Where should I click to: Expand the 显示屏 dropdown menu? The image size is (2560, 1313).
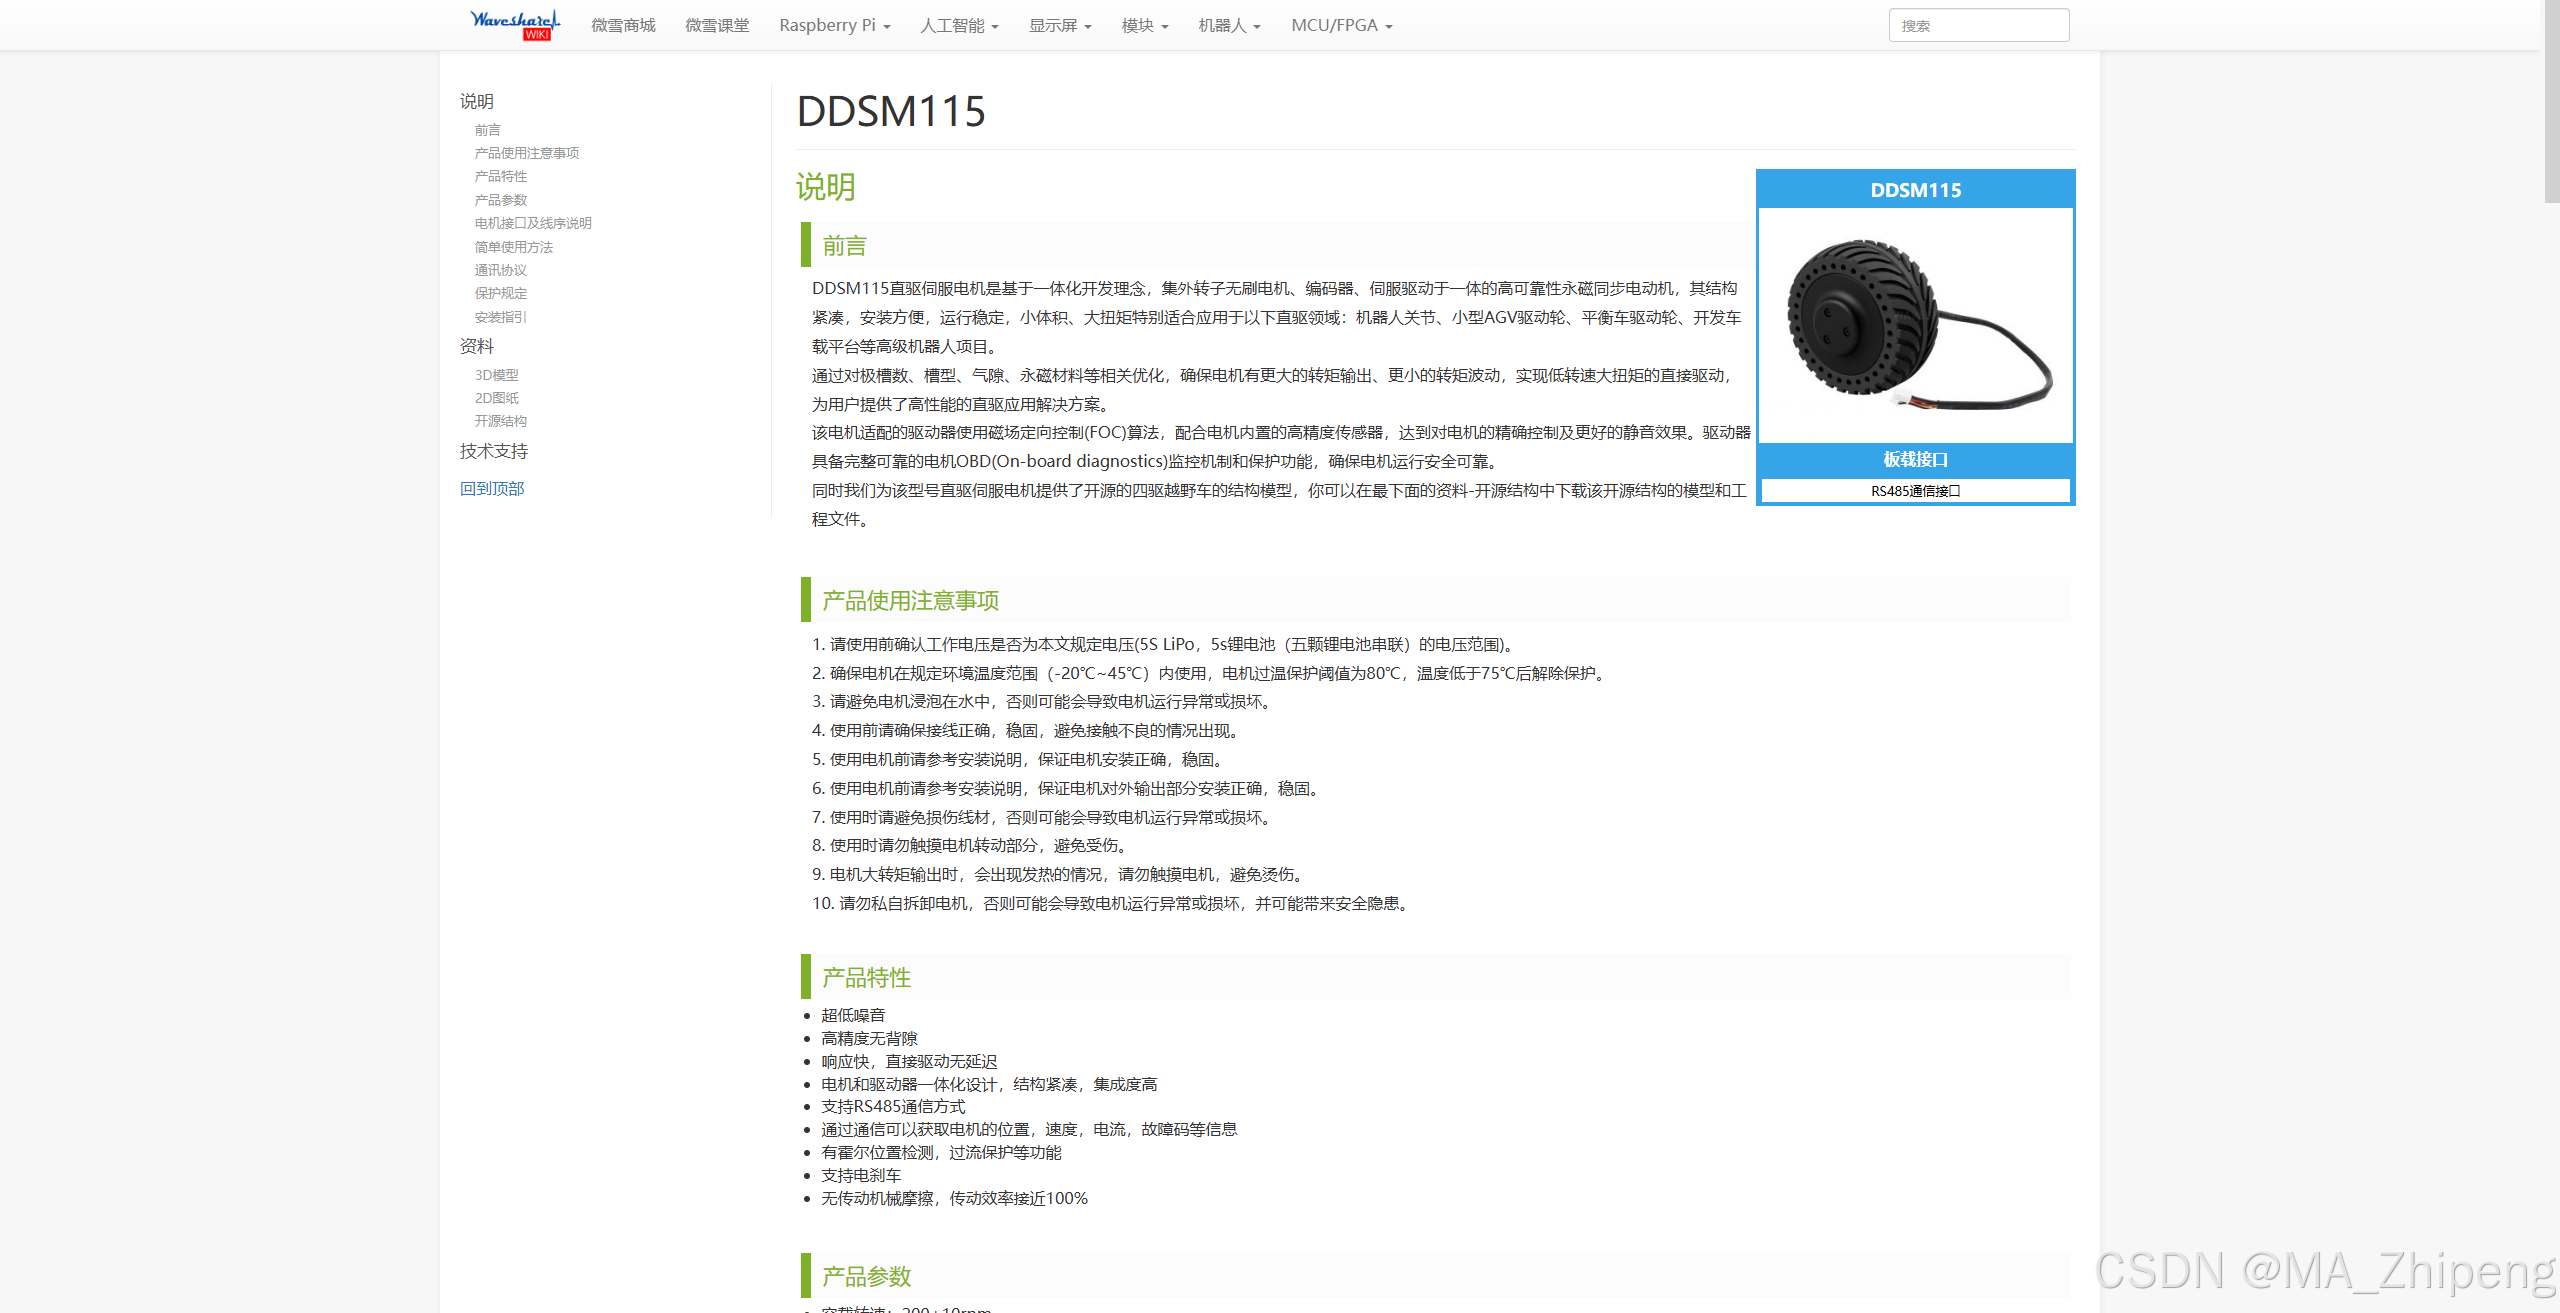1059,26
